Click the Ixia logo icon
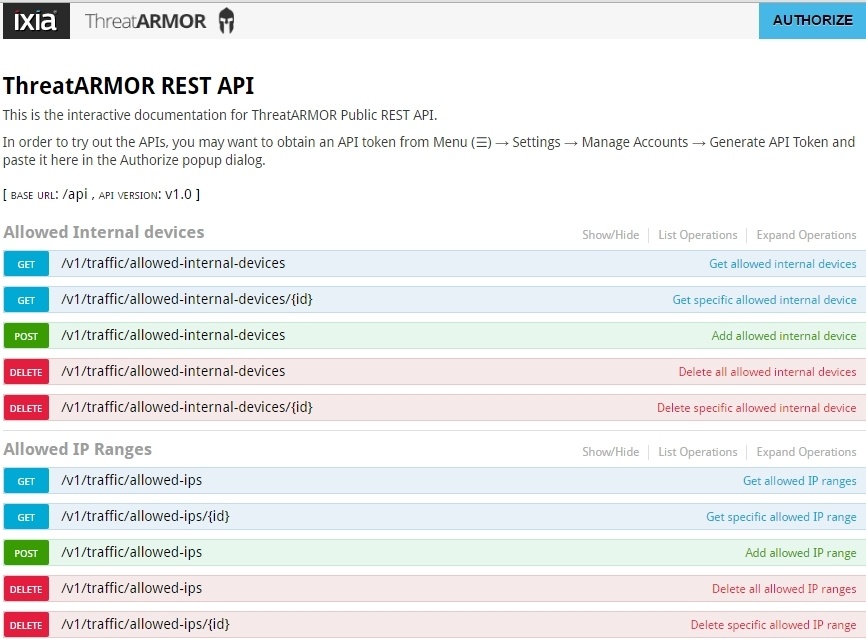866x641 pixels. pyautogui.click(x=35, y=21)
